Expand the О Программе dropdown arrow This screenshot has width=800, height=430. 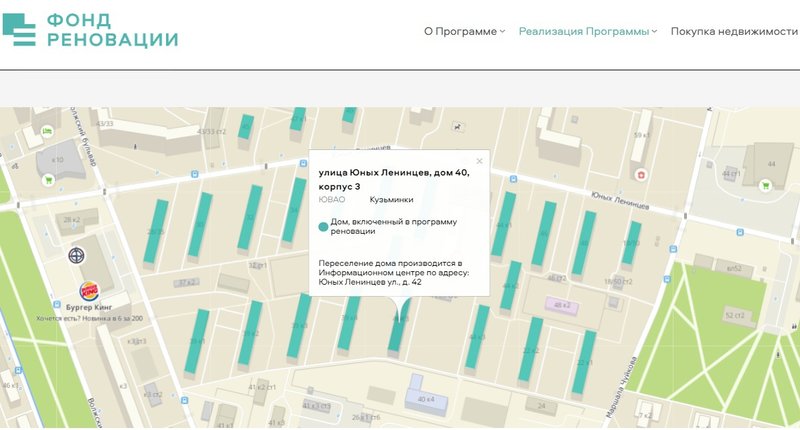tap(502, 32)
